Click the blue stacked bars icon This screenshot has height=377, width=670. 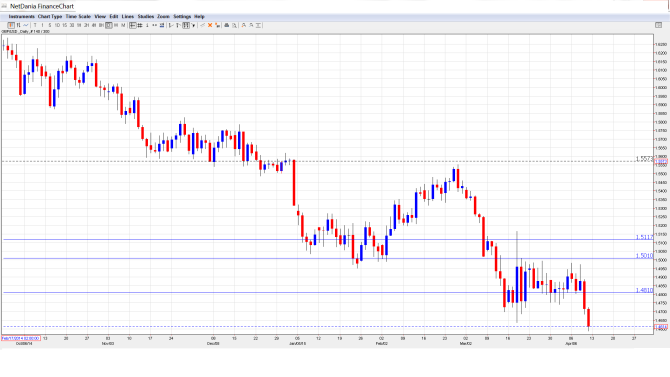162,26
